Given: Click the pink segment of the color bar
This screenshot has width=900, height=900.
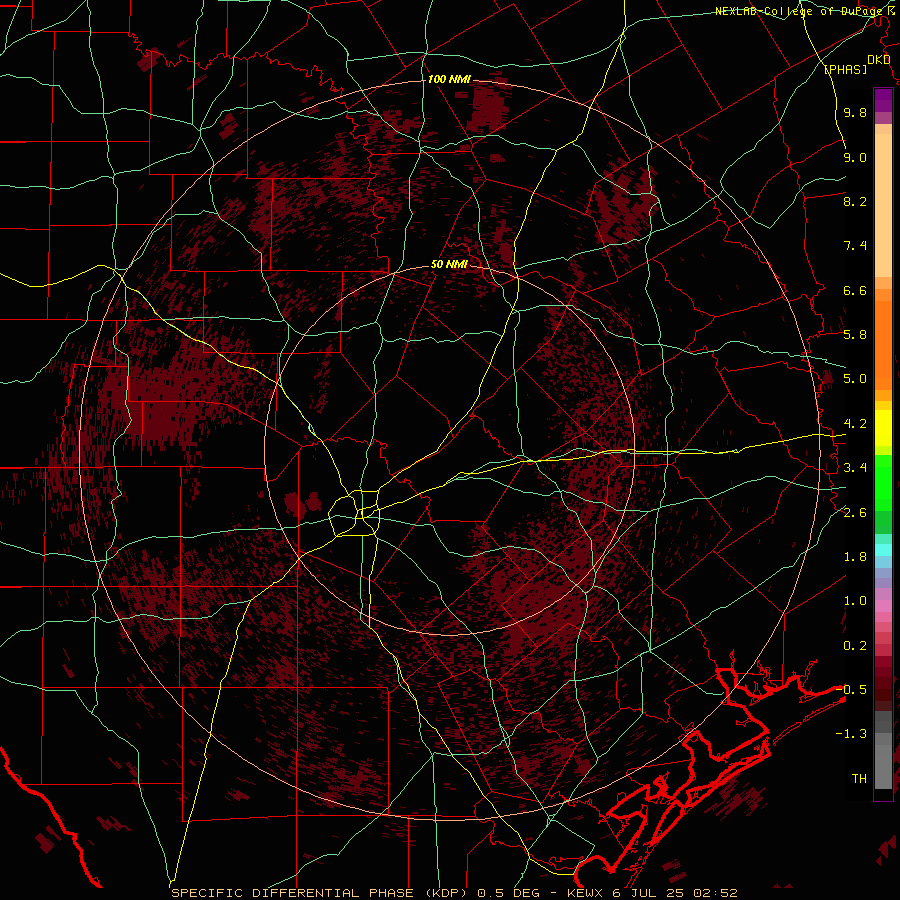Looking at the screenshot, I should [x=883, y=606].
